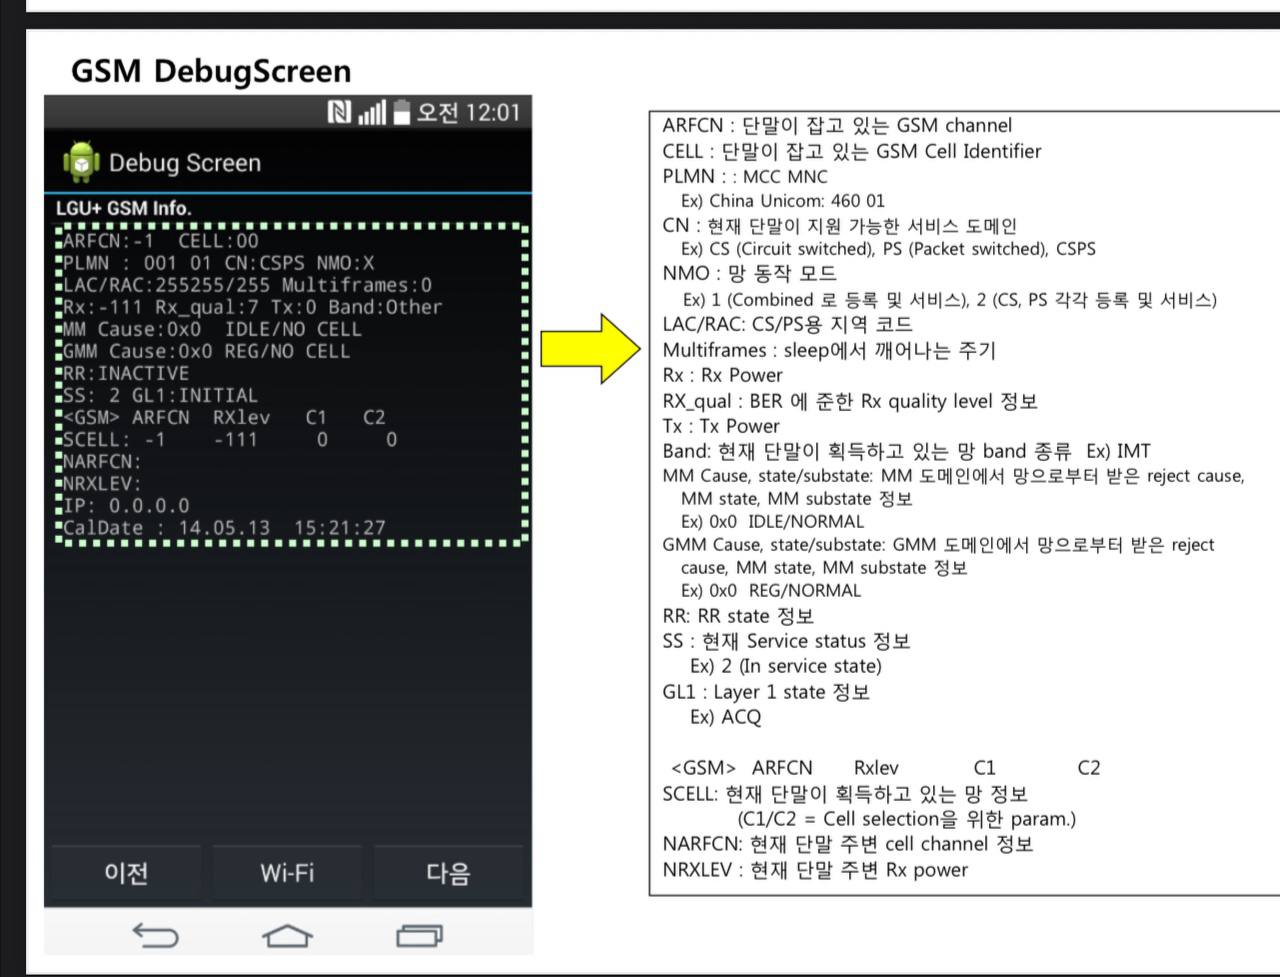Click the GSM DebugScreen slide title

click(x=211, y=71)
